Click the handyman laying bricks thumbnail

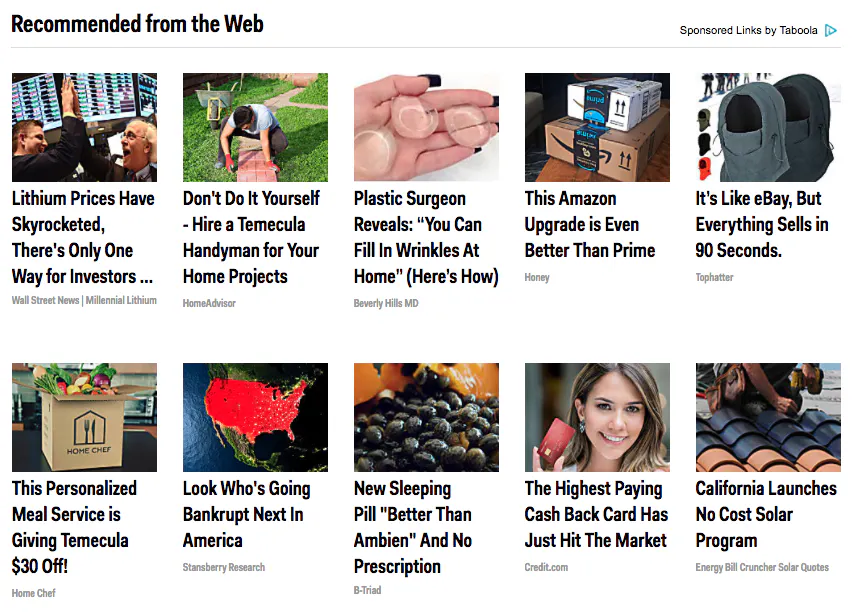point(255,127)
